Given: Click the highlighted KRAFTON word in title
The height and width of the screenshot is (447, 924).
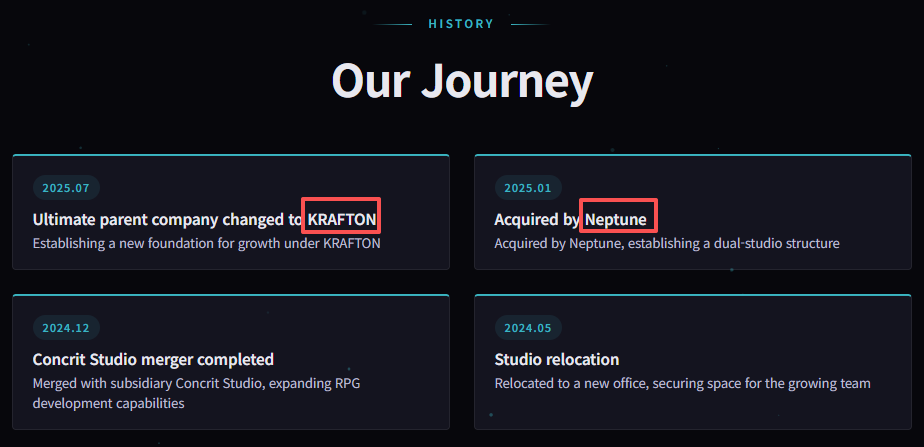Looking at the screenshot, I should pyautogui.click(x=342, y=220).
